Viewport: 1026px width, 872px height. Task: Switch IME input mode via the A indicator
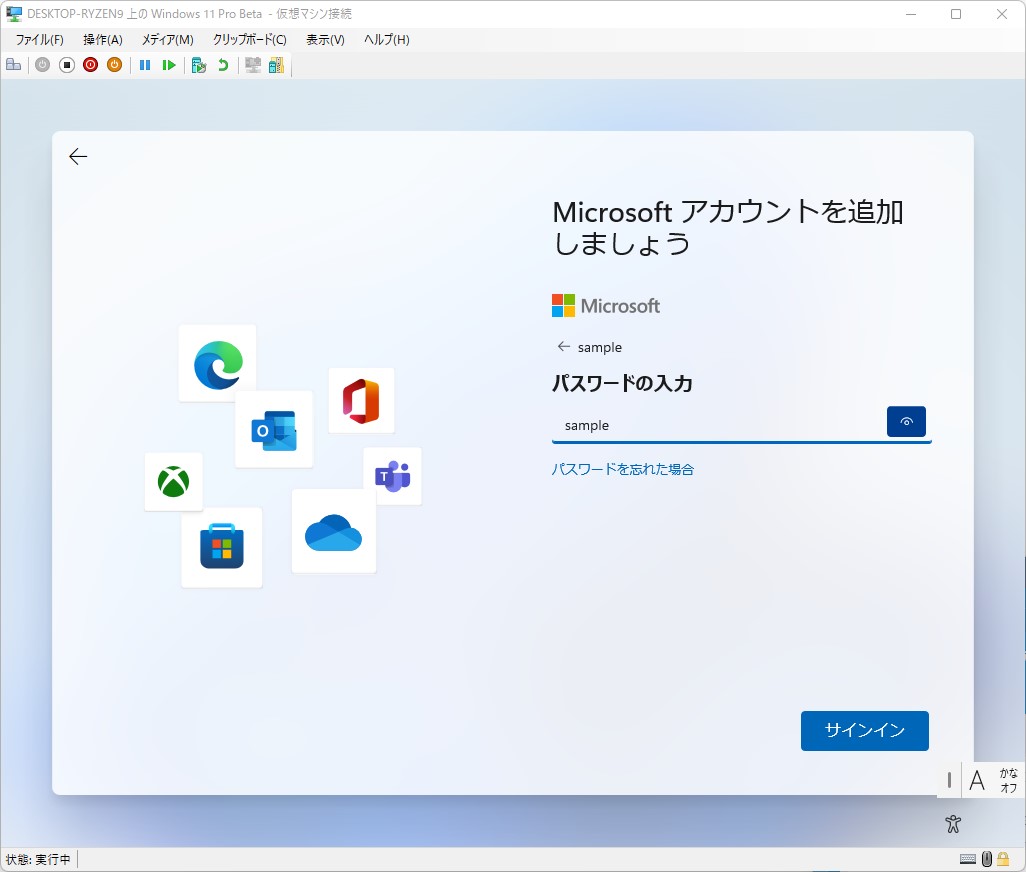pyautogui.click(x=977, y=780)
